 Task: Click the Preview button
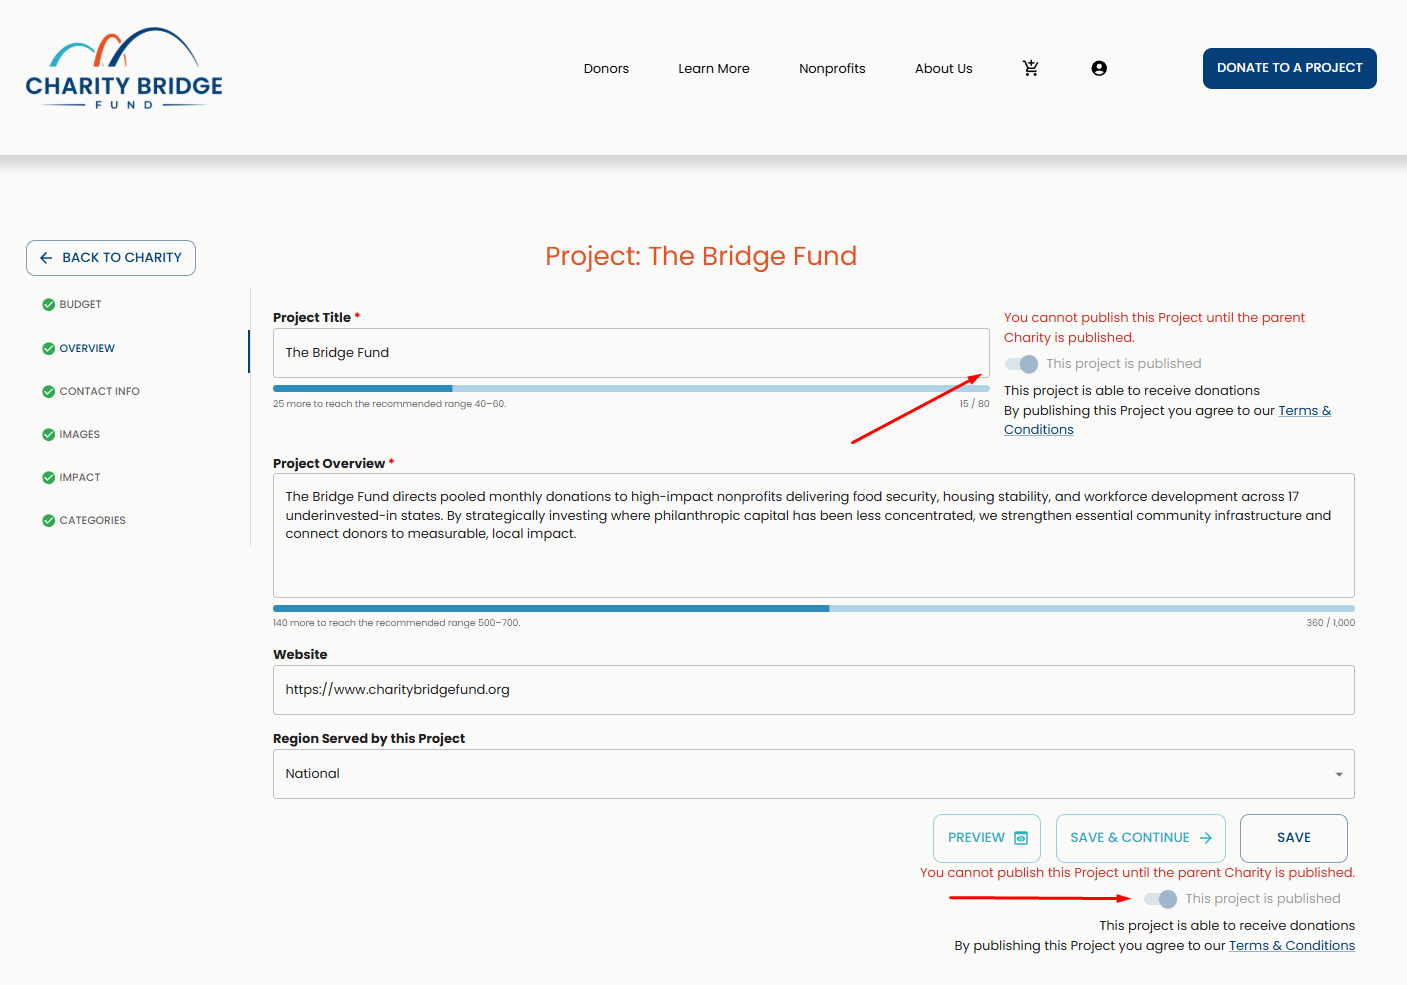[986, 838]
